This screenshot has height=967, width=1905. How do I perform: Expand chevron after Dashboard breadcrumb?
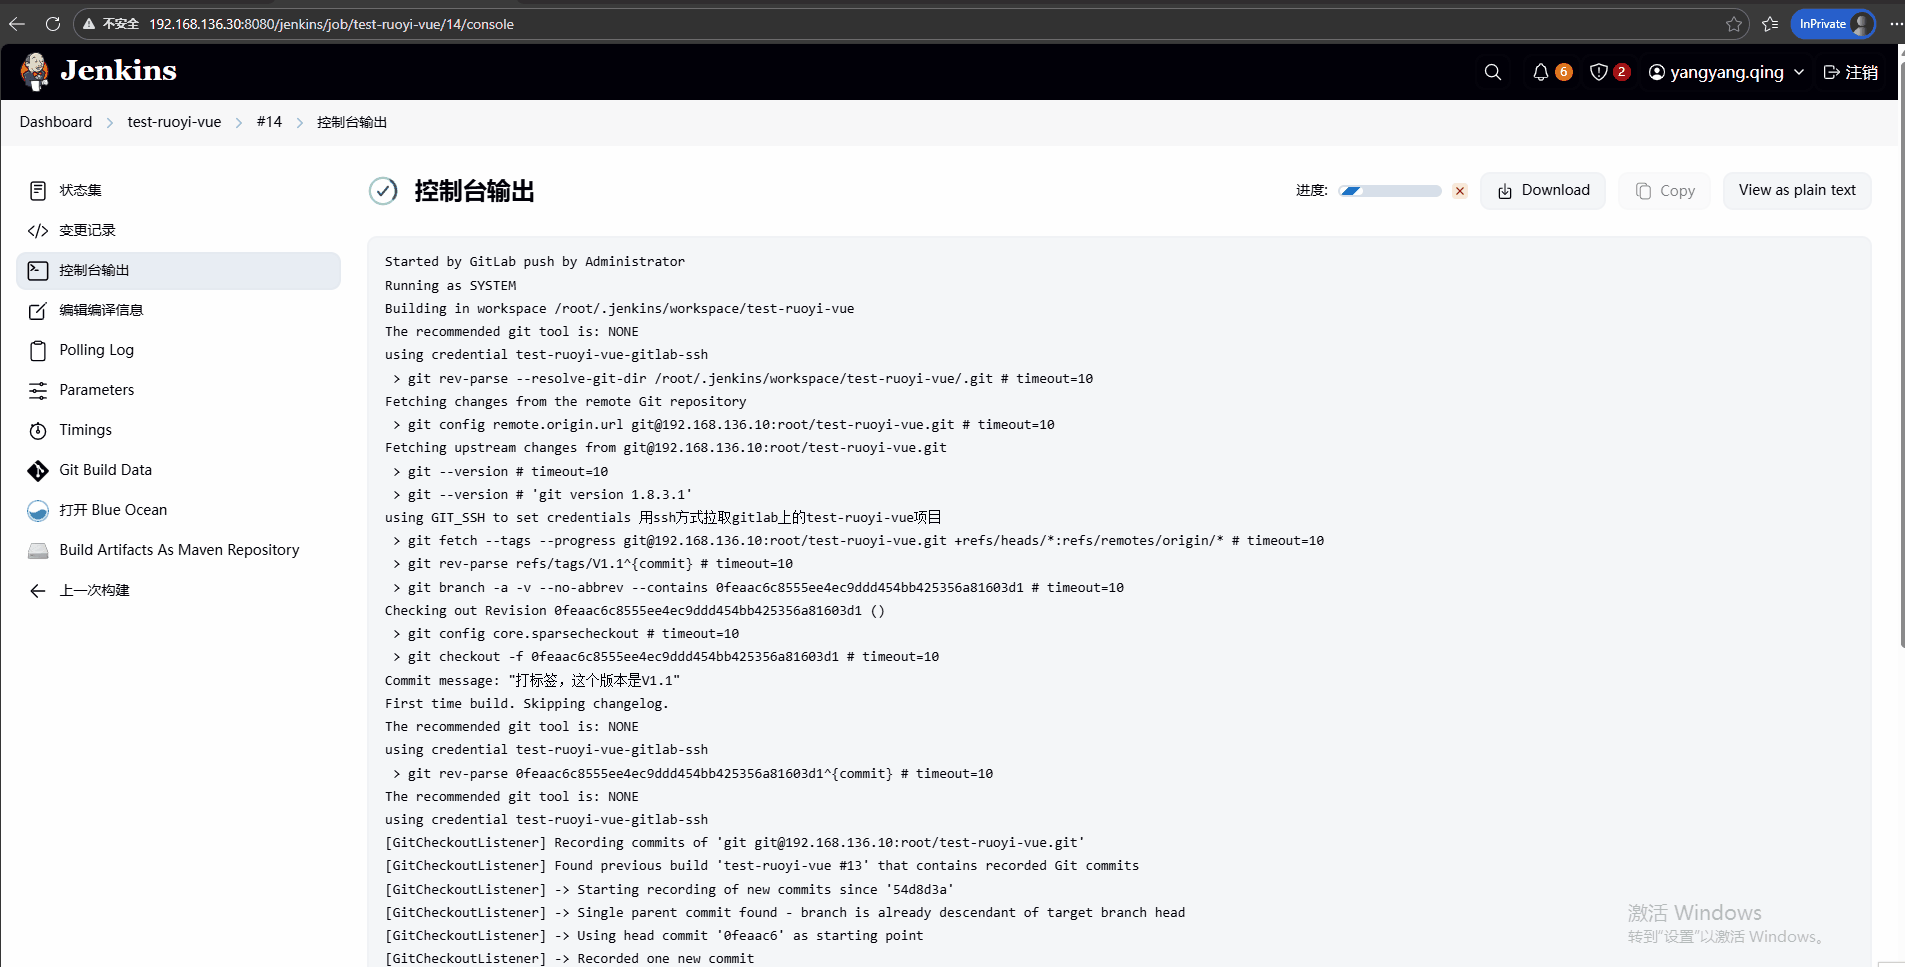[110, 123]
